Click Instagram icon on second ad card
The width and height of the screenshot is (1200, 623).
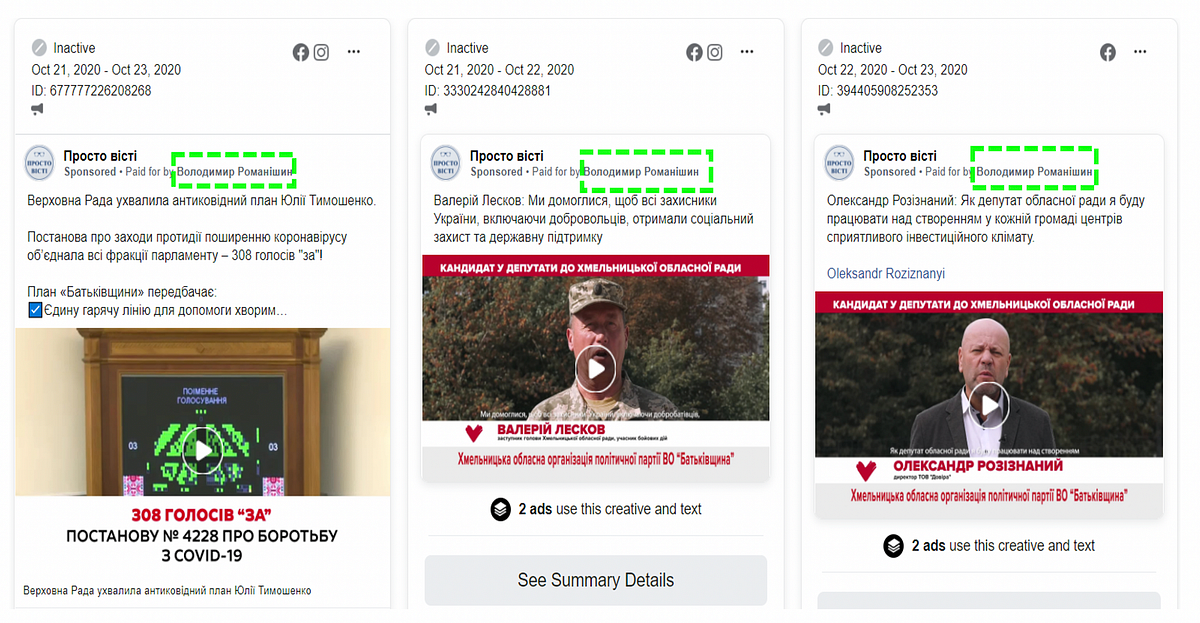pos(715,53)
